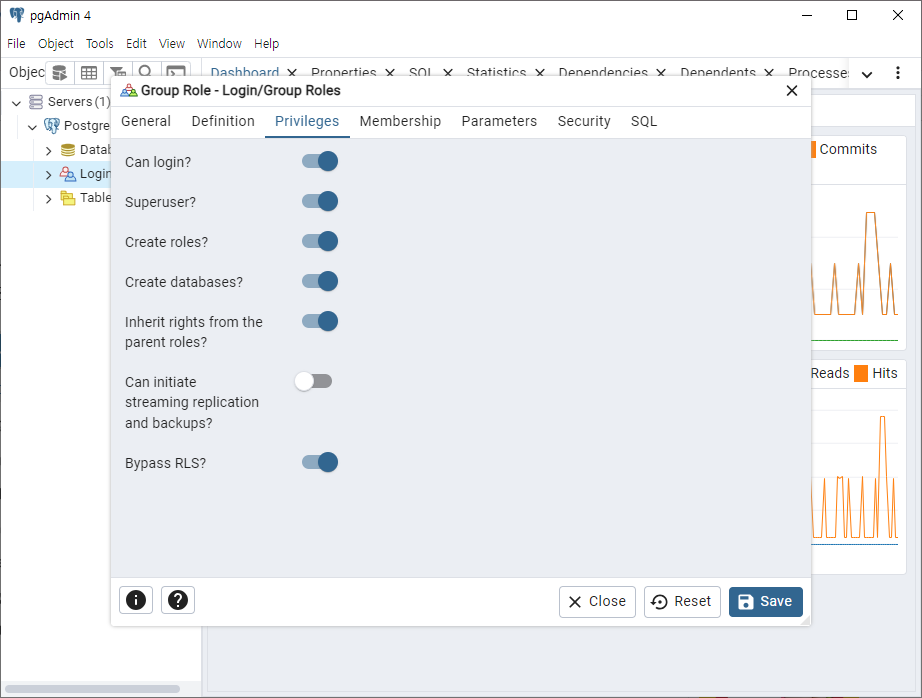Screen dimensions: 922x698
Task: Open the Edit menu
Action: click(136, 44)
